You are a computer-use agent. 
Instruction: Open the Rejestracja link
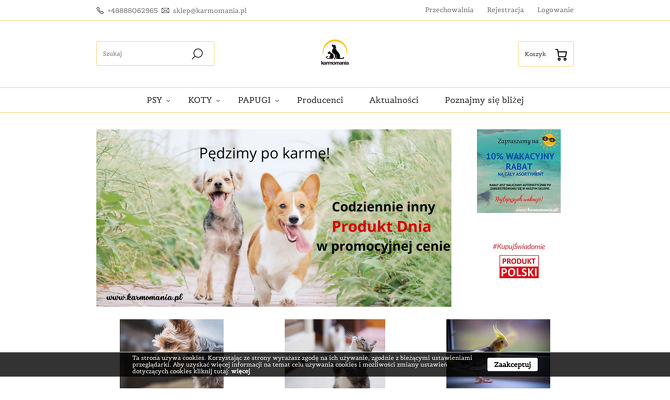(505, 10)
